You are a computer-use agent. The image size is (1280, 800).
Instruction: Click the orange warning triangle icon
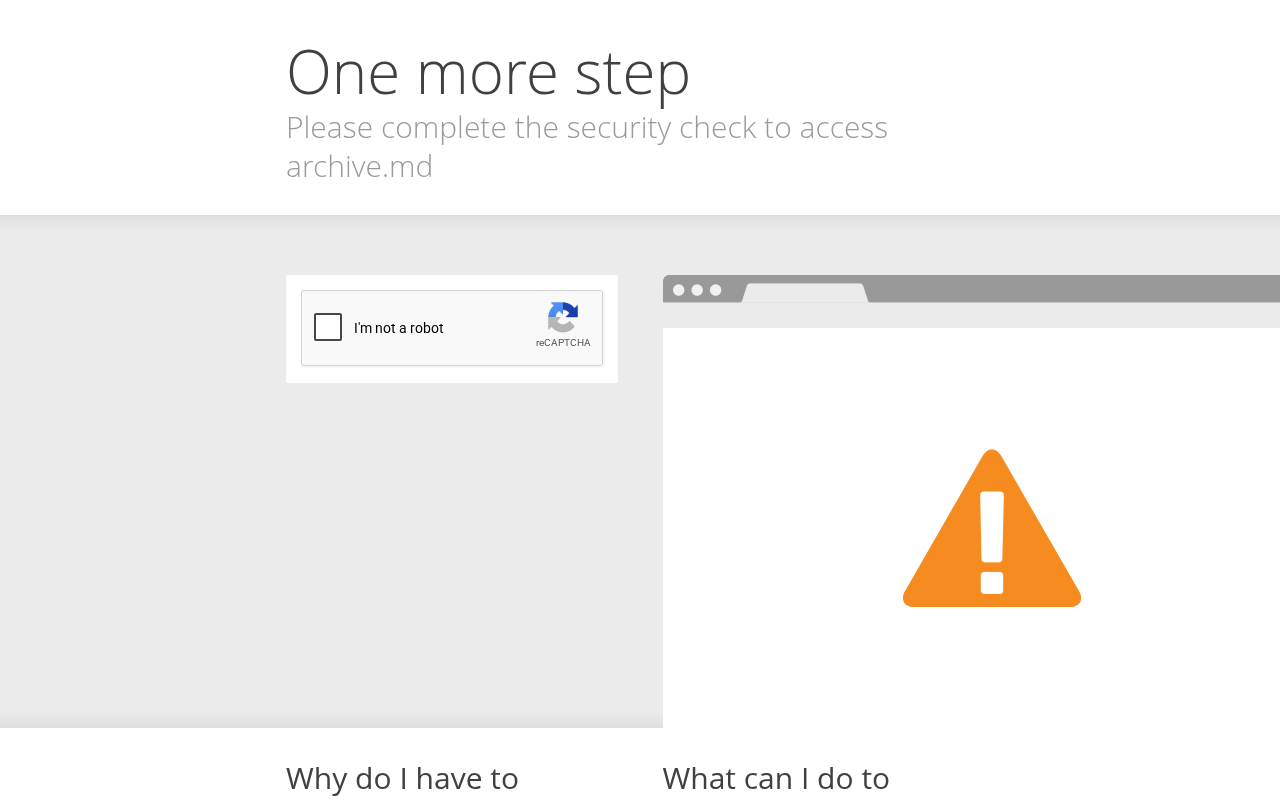992,528
